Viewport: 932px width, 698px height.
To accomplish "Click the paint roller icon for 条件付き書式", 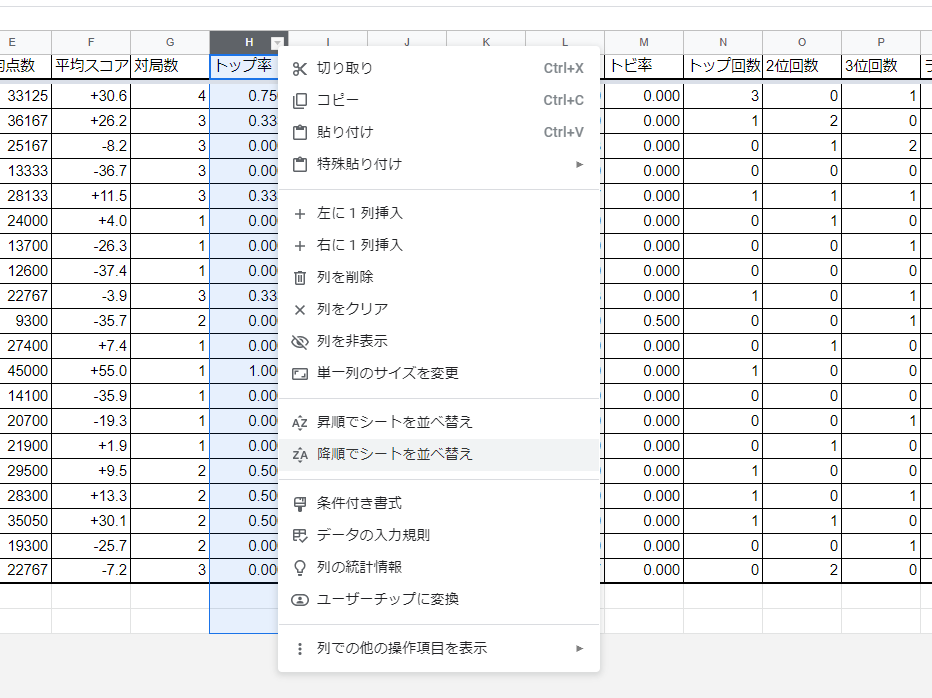I will click(x=300, y=504).
